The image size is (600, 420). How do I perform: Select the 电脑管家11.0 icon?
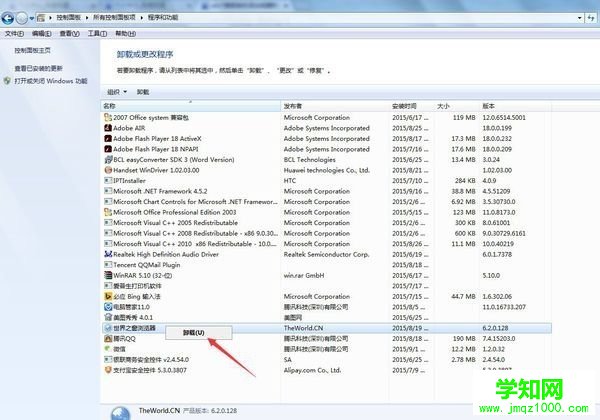[108, 307]
